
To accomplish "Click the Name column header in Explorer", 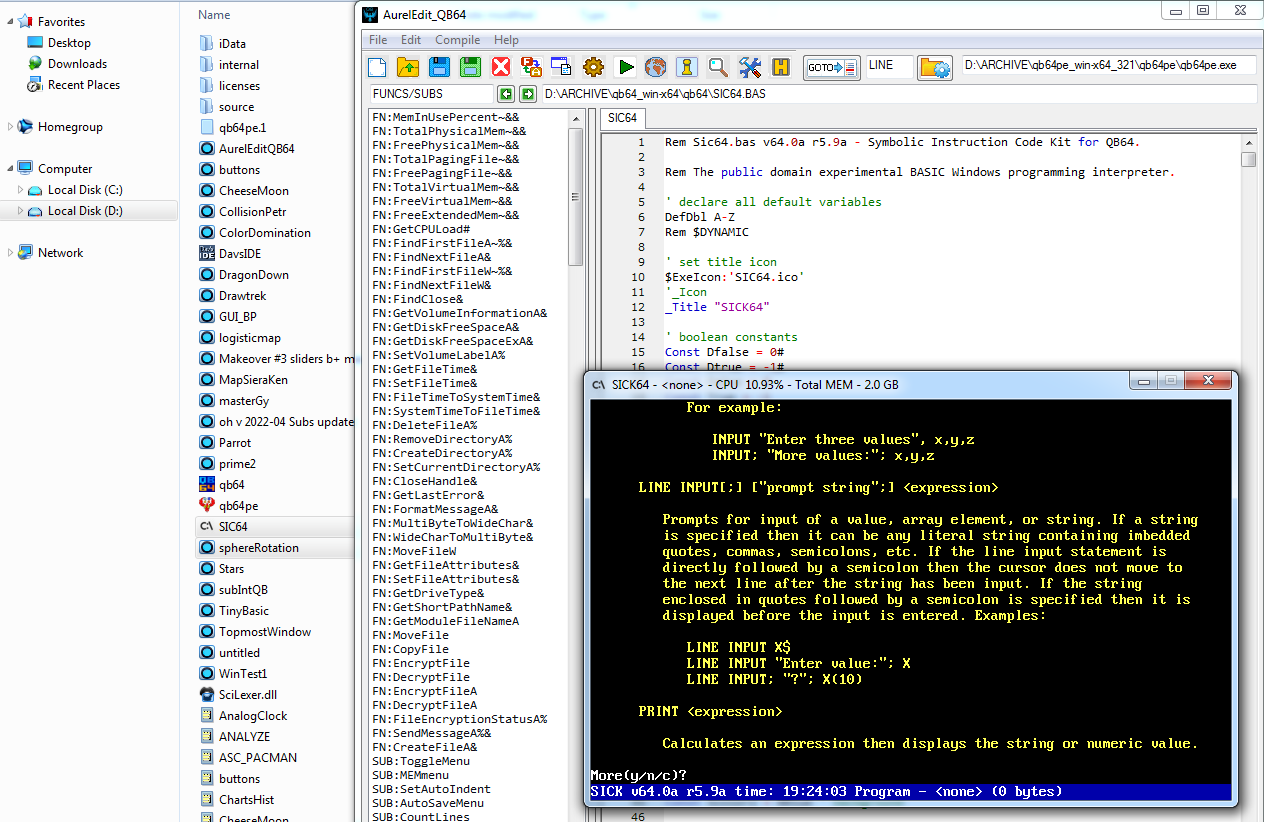I will pyautogui.click(x=214, y=15).
